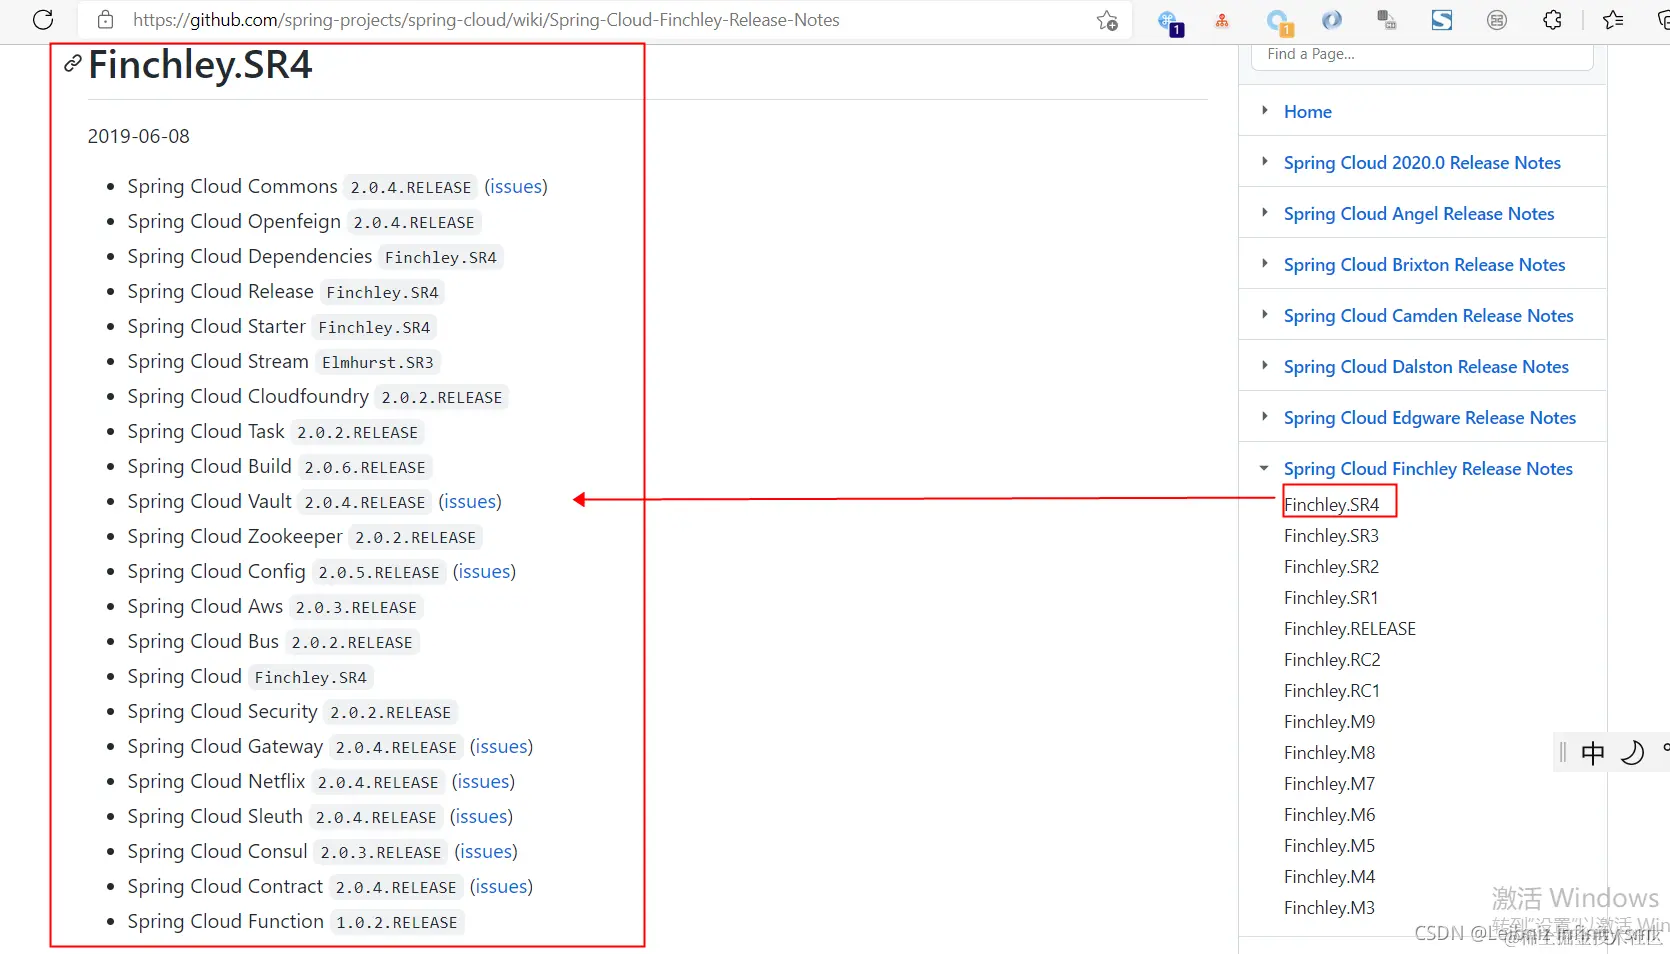Jump to Finchley.SR1 in sidebar
1670x954 pixels.
point(1331,598)
